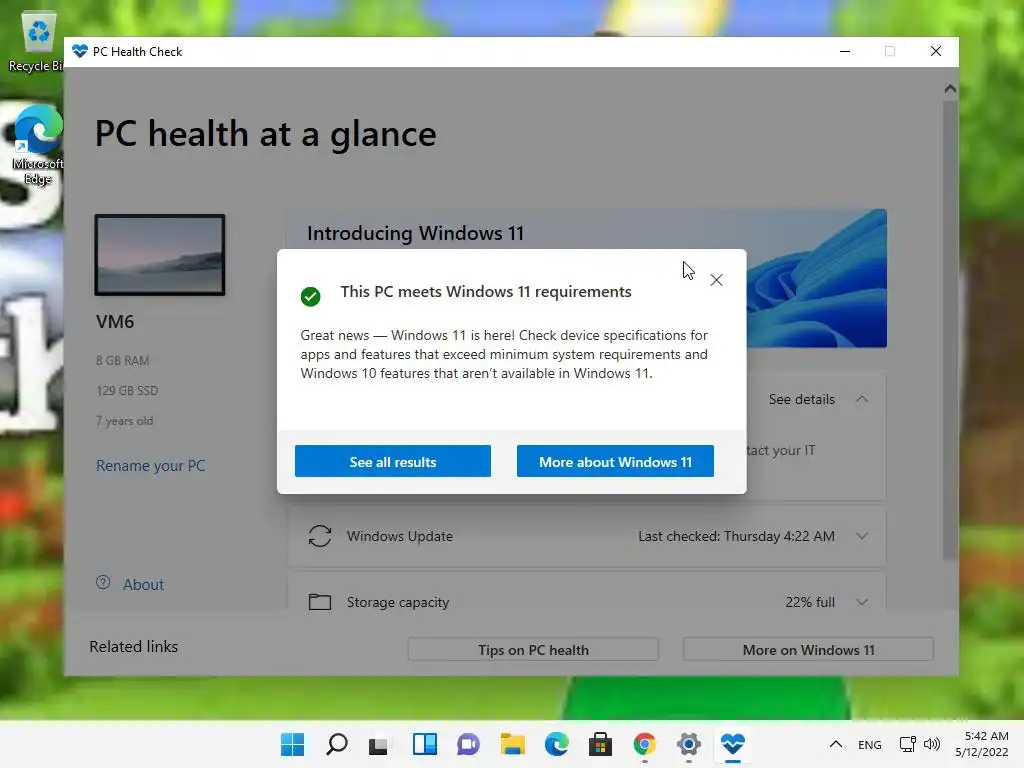Click the Introducing Windows 11 heading

[415, 233]
